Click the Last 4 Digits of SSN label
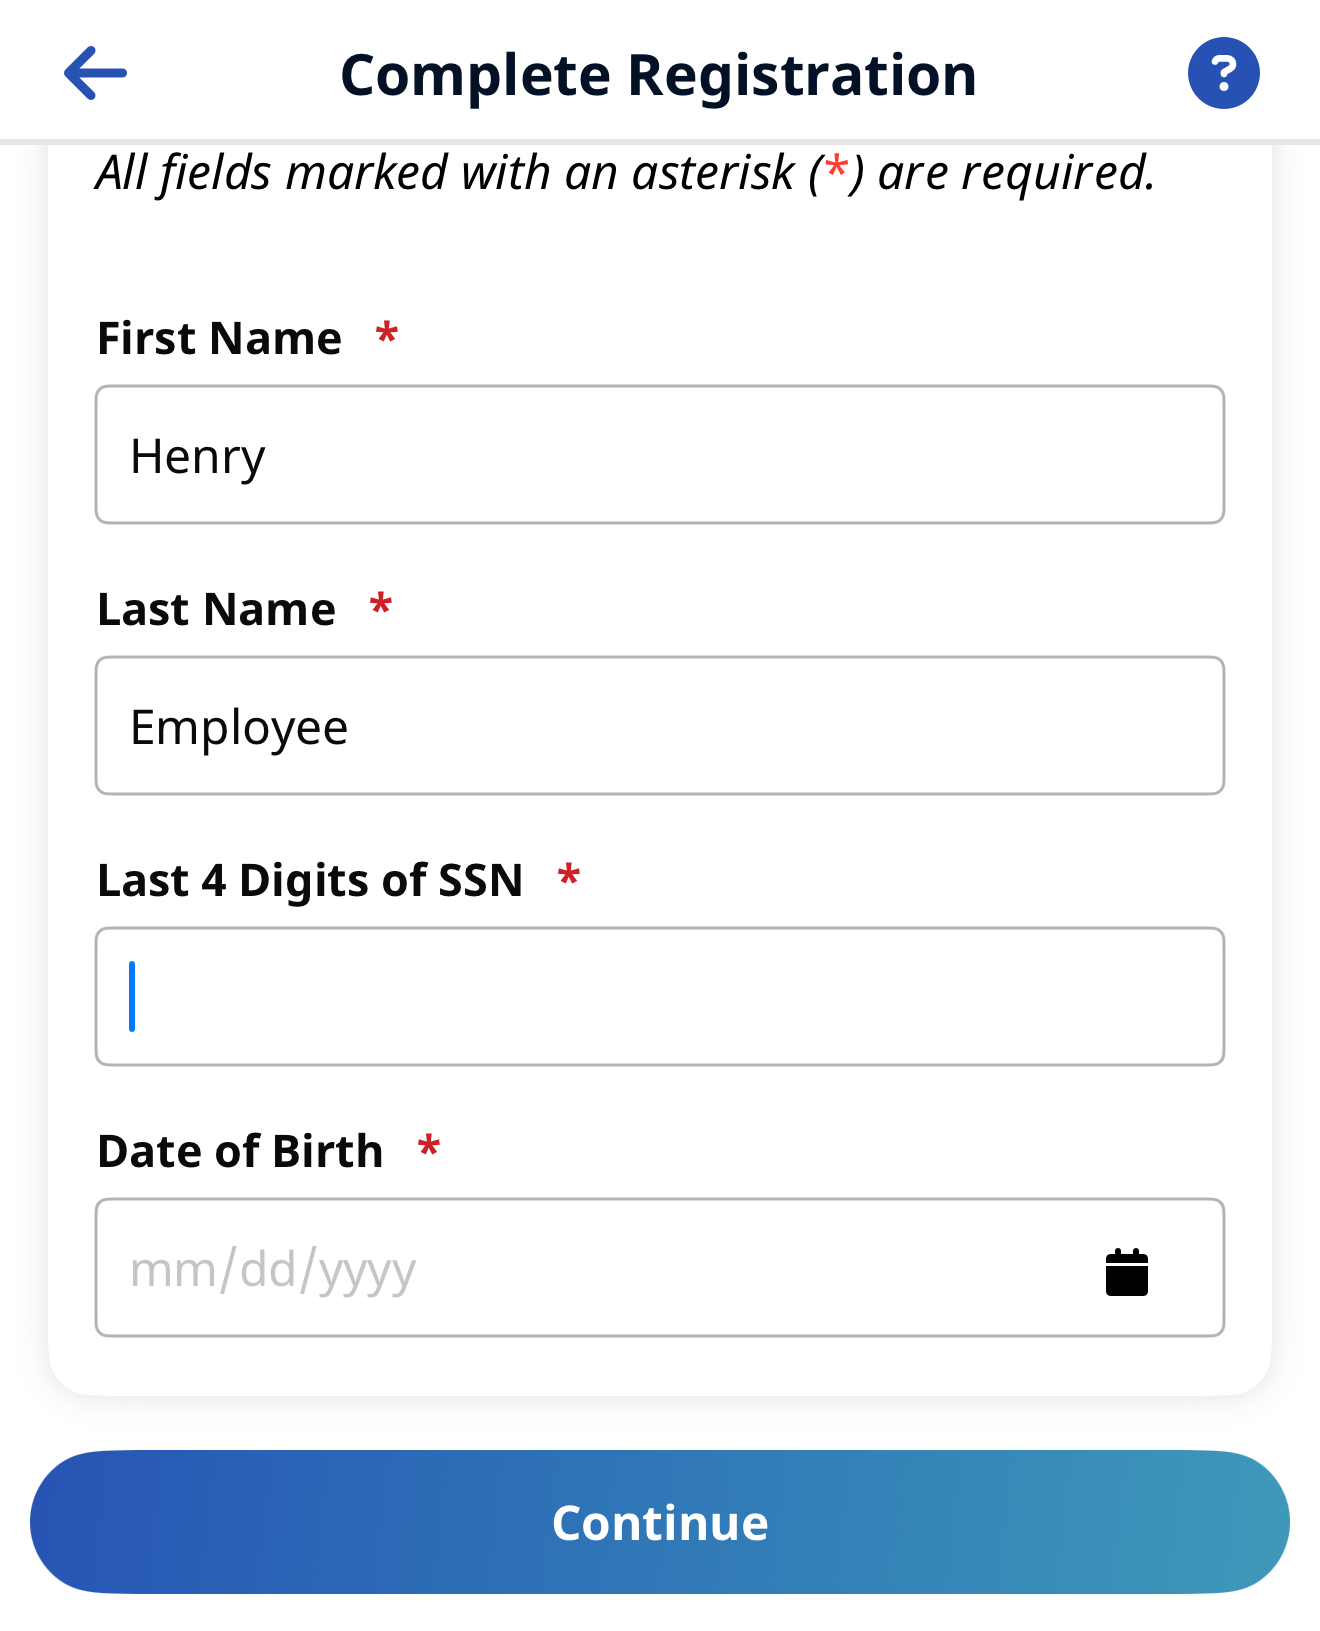Viewport: 1320px width, 1631px height. pyautogui.click(x=310, y=880)
